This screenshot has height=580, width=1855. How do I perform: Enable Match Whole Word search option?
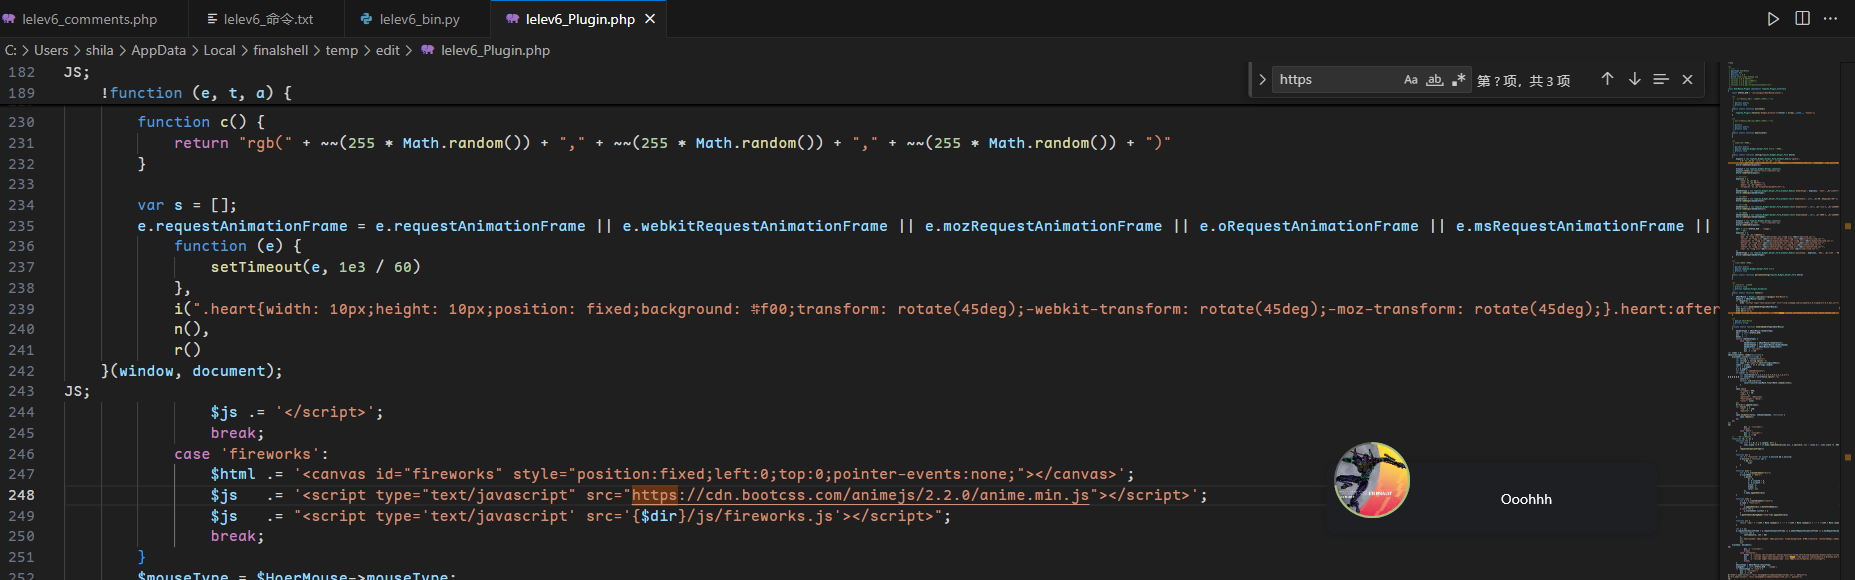(1434, 80)
